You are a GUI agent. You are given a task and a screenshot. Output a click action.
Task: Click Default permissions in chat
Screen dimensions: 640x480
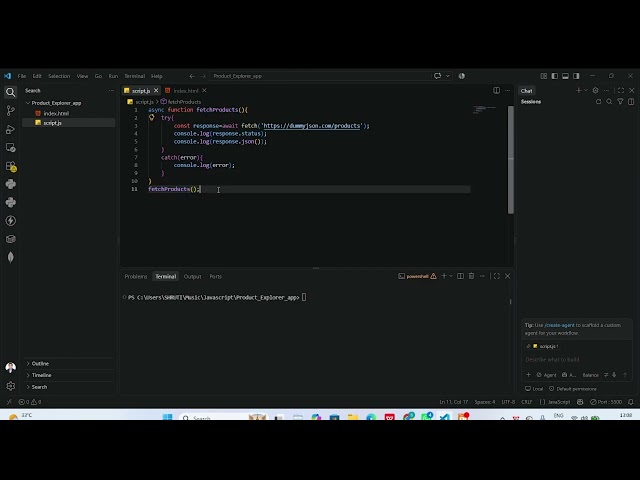[573, 389]
